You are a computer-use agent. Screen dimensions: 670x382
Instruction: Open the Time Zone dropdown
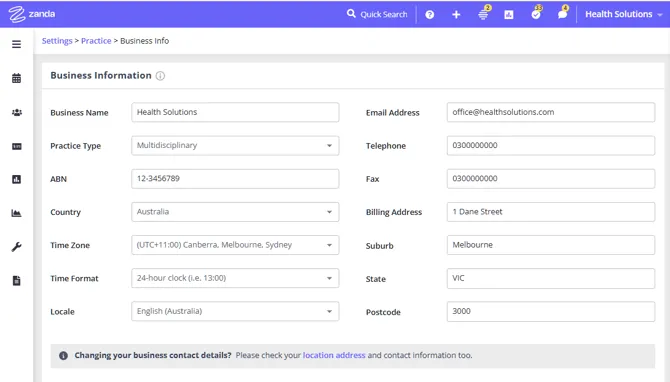tap(235, 245)
